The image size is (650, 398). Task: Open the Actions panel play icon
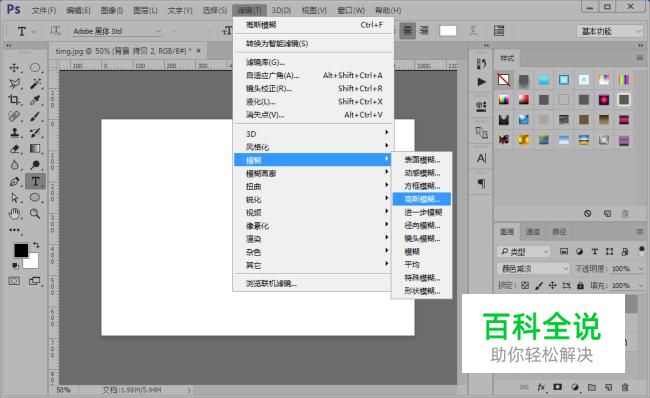tap(481, 82)
